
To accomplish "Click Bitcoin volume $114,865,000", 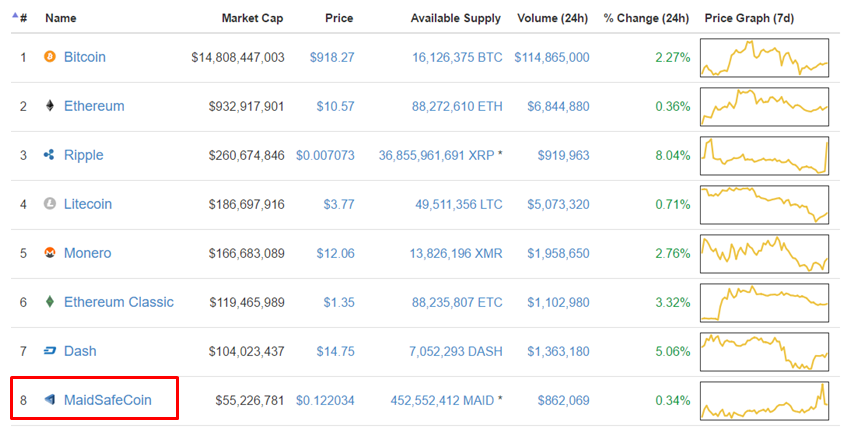I will tap(552, 57).
